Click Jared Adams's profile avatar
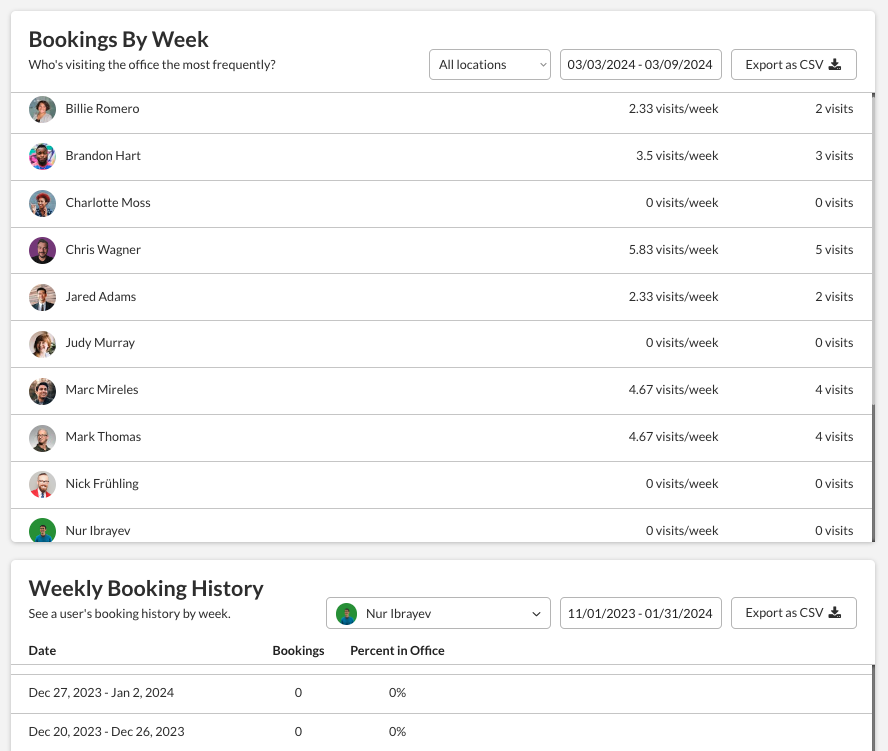This screenshot has width=888, height=751. 42,297
